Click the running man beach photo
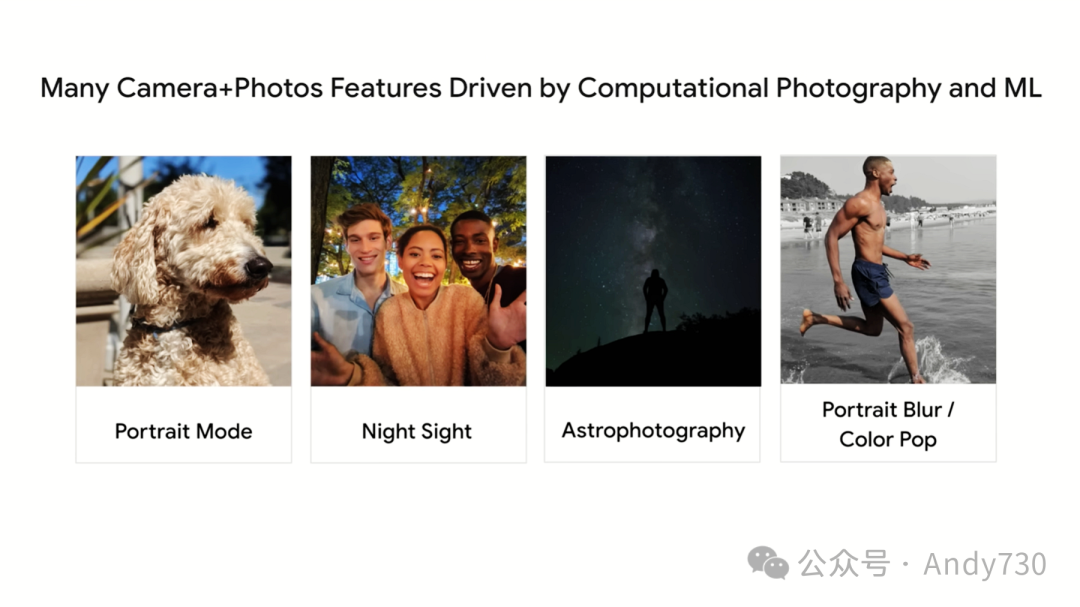1080x607 pixels. (888, 270)
